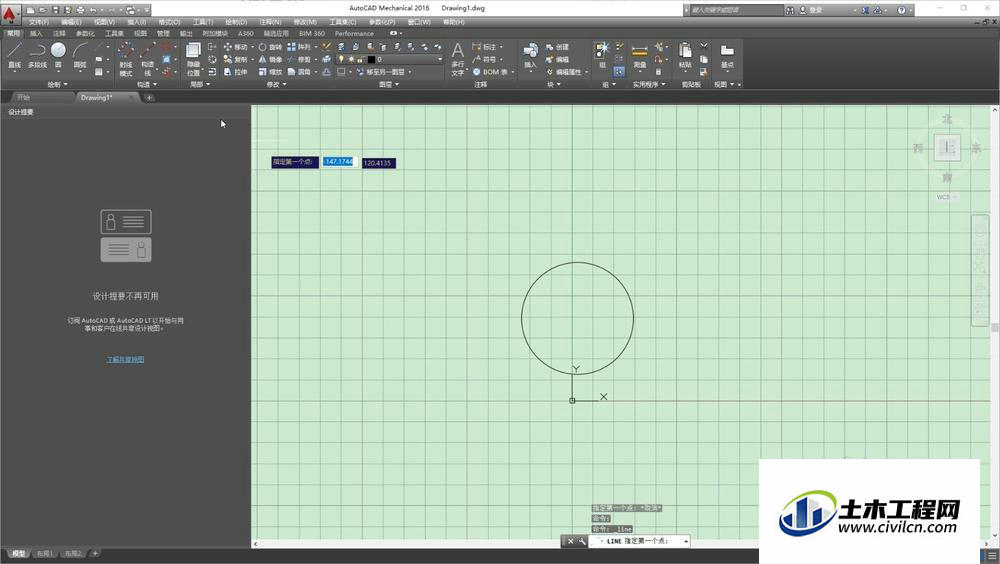This screenshot has height=564, width=1000.
Task: Toggle layer lock icon in layer box
Action: point(360,59)
